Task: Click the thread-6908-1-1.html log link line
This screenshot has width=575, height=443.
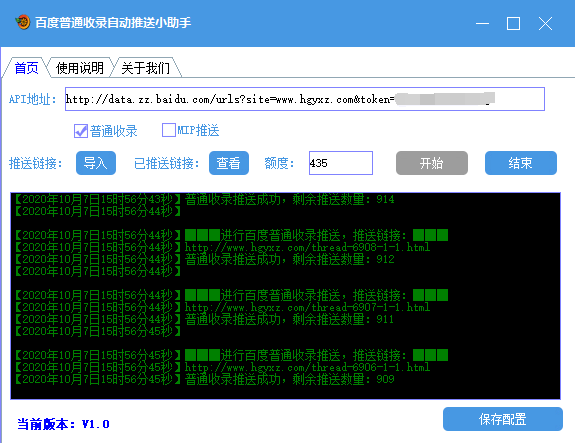Action: (x=222, y=248)
